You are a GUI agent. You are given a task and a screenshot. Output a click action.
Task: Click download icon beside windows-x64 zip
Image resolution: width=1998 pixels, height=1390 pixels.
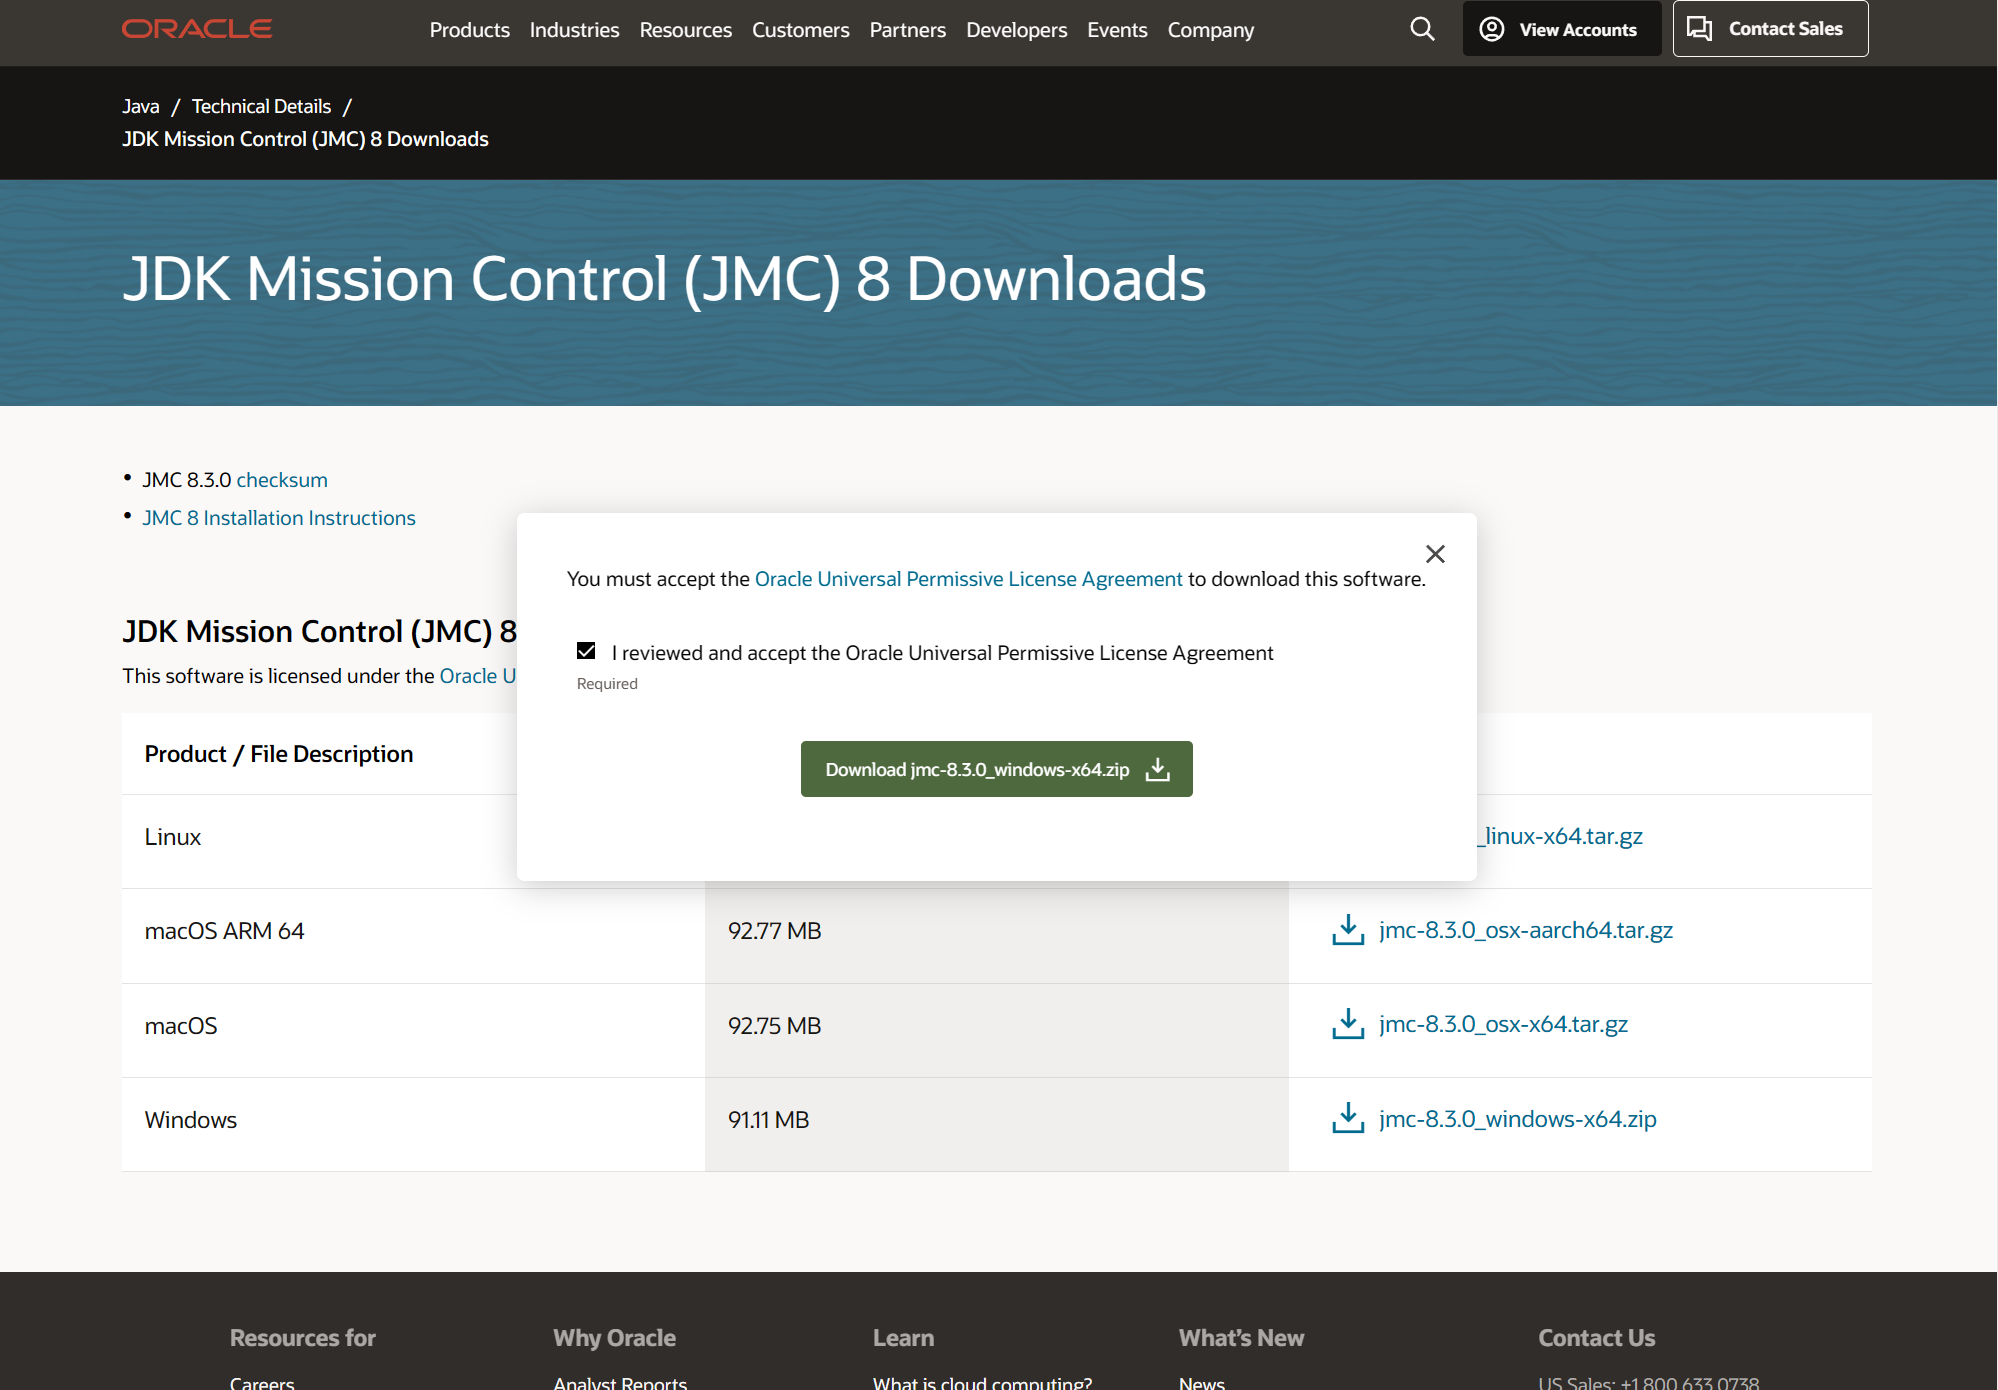(x=1348, y=1118)
